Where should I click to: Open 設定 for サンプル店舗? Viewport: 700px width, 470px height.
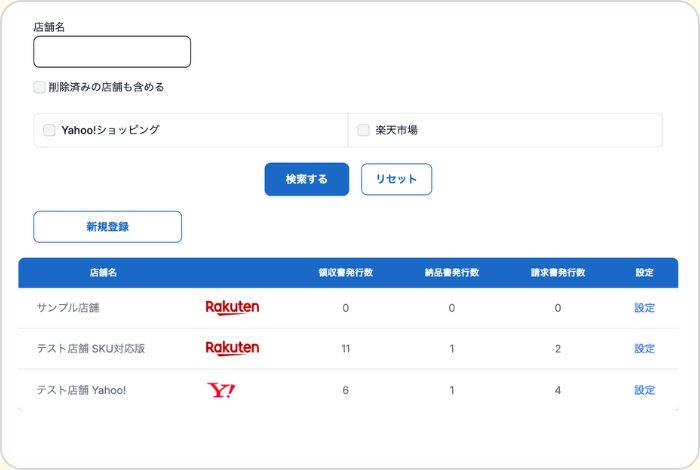pyautogui.click(x=644, y=308)
